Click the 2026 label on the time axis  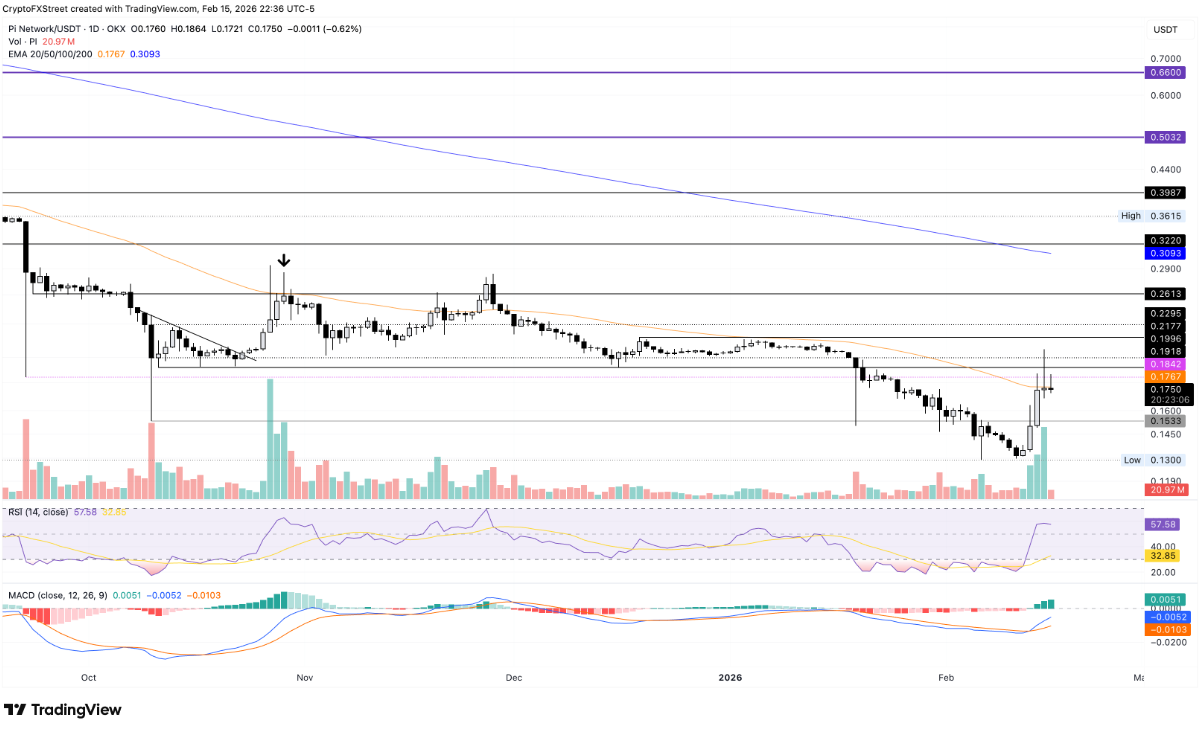[x=731, y=677]
